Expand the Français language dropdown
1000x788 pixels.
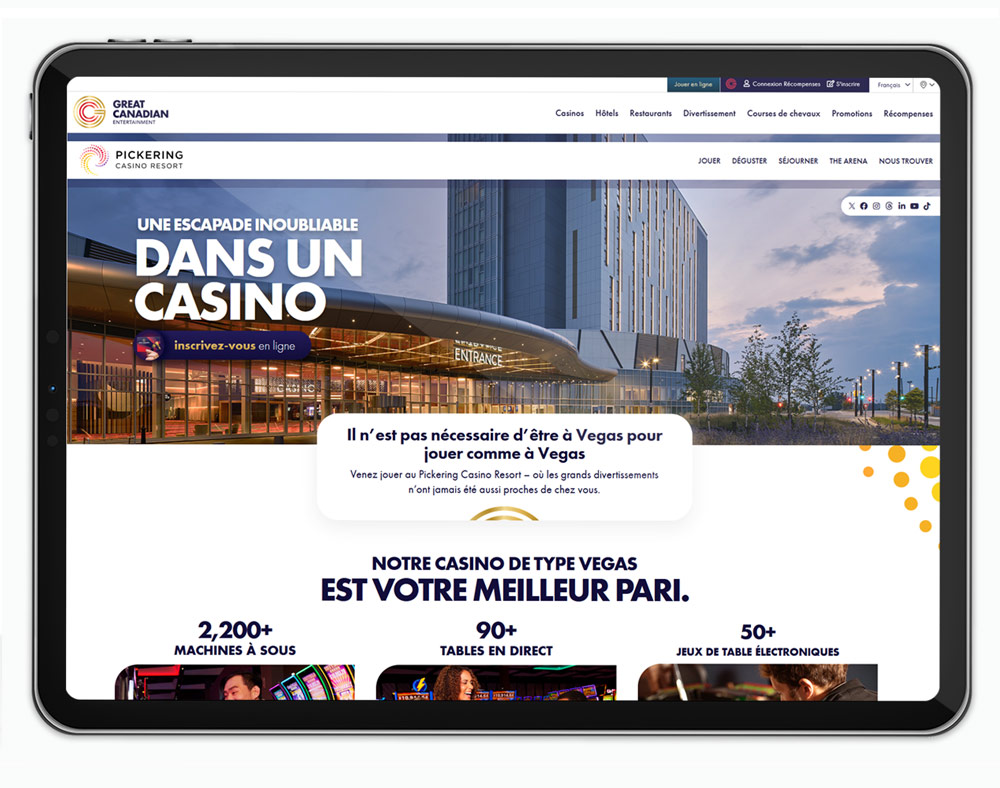pos(893,85)
